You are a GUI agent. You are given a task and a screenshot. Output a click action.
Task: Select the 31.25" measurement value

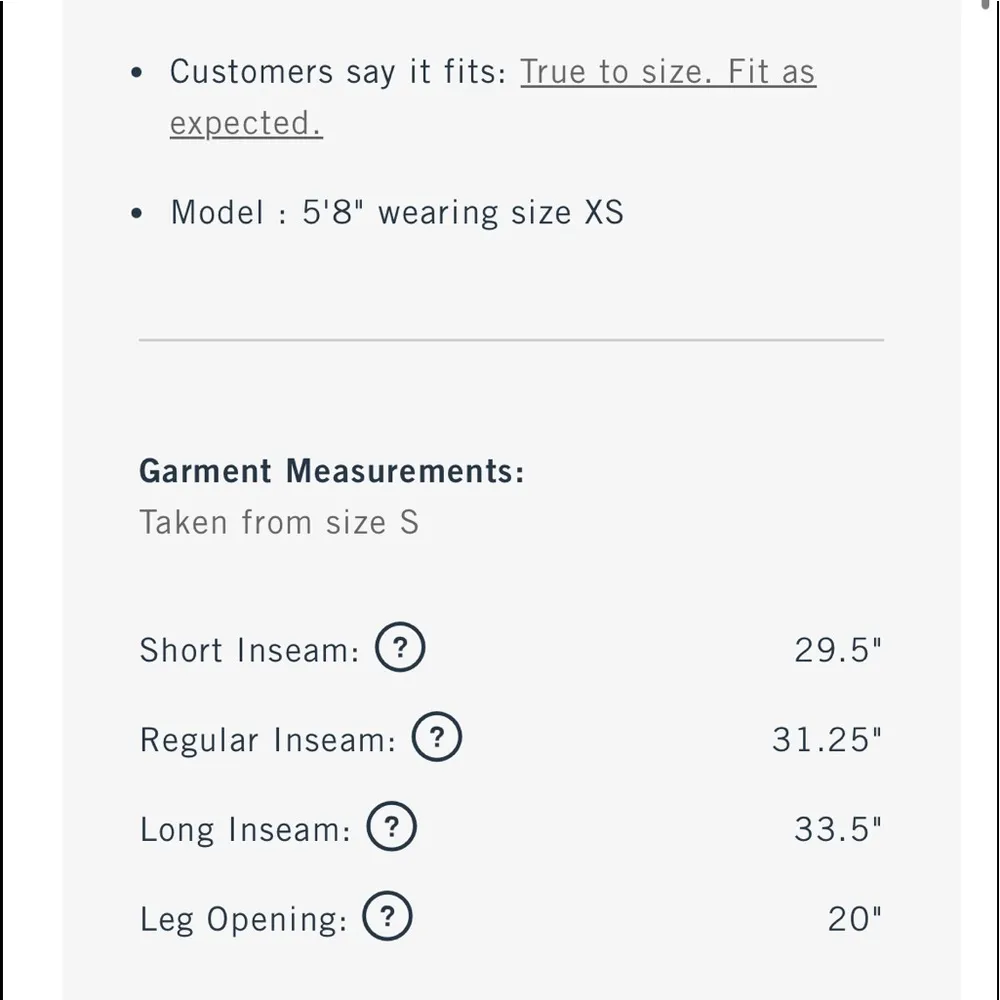tap(827, 740)
